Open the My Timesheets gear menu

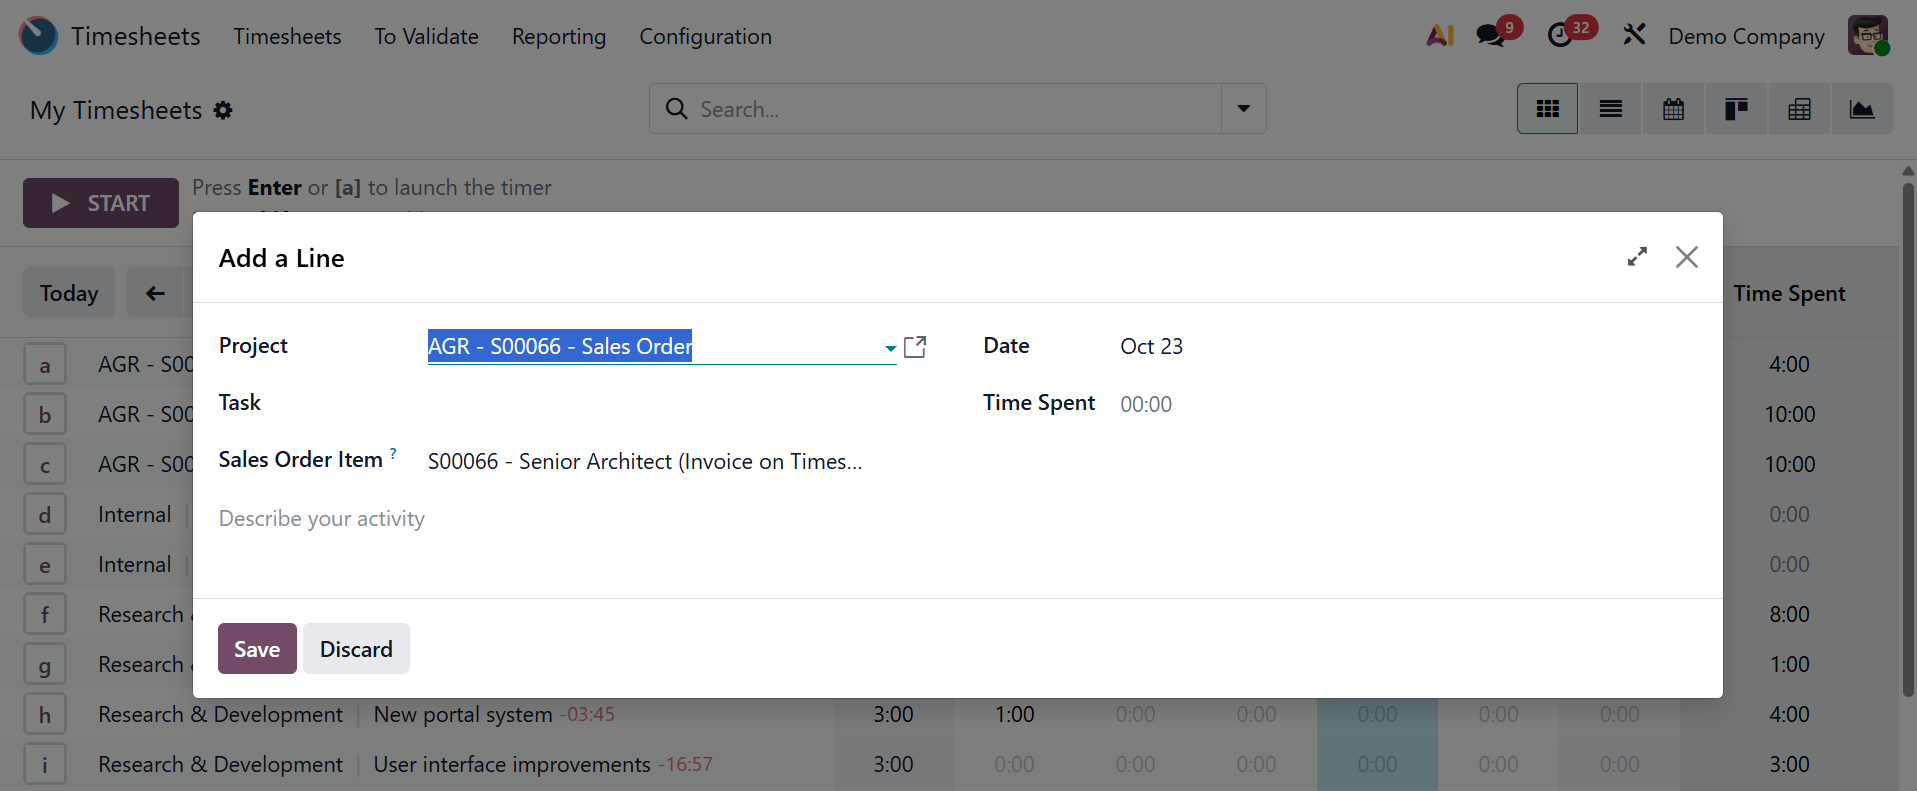coord(223,110)
